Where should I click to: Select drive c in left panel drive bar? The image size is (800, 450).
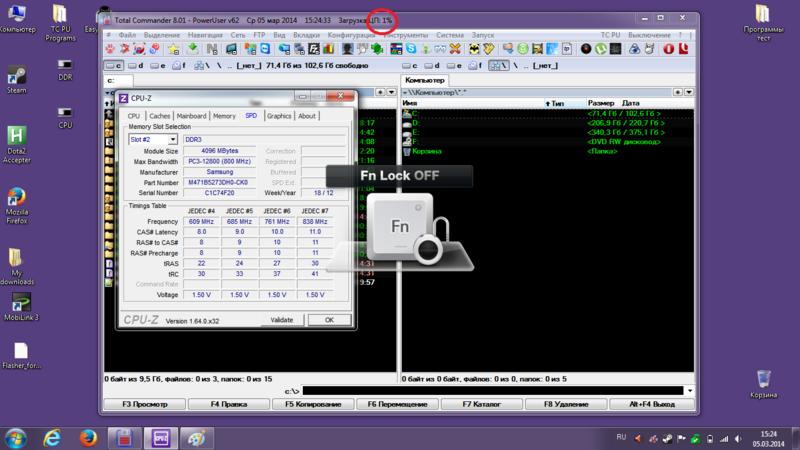click(x=114, y=66)
